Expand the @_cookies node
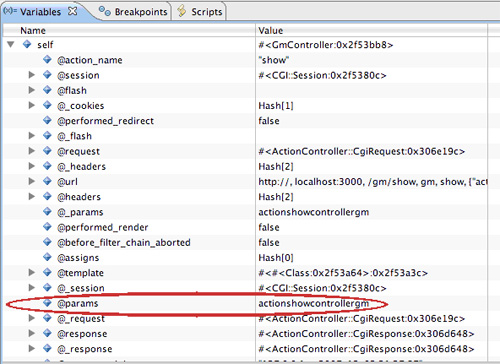The width and height of the screenshot is (500, 364). pyautogui.click(x=32, y=105)
